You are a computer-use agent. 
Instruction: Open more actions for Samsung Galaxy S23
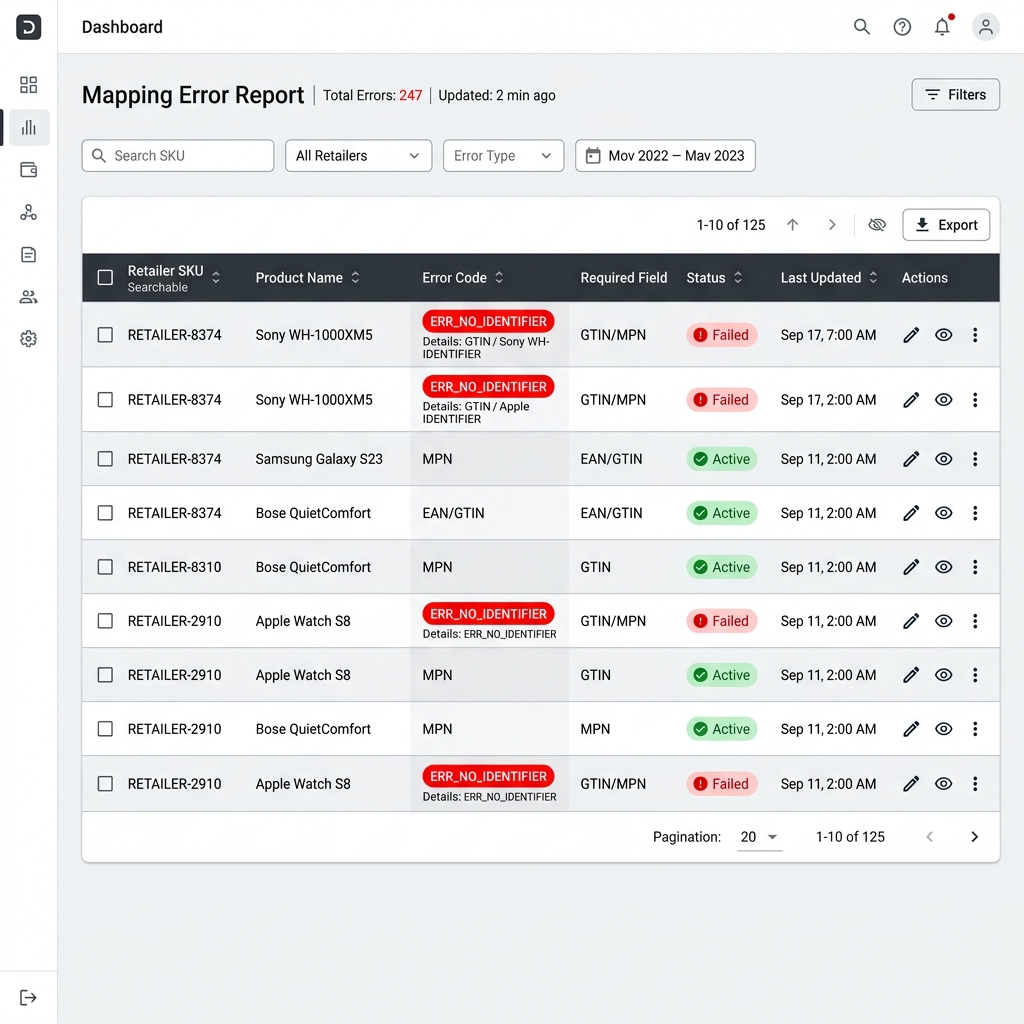click(975, 459)
